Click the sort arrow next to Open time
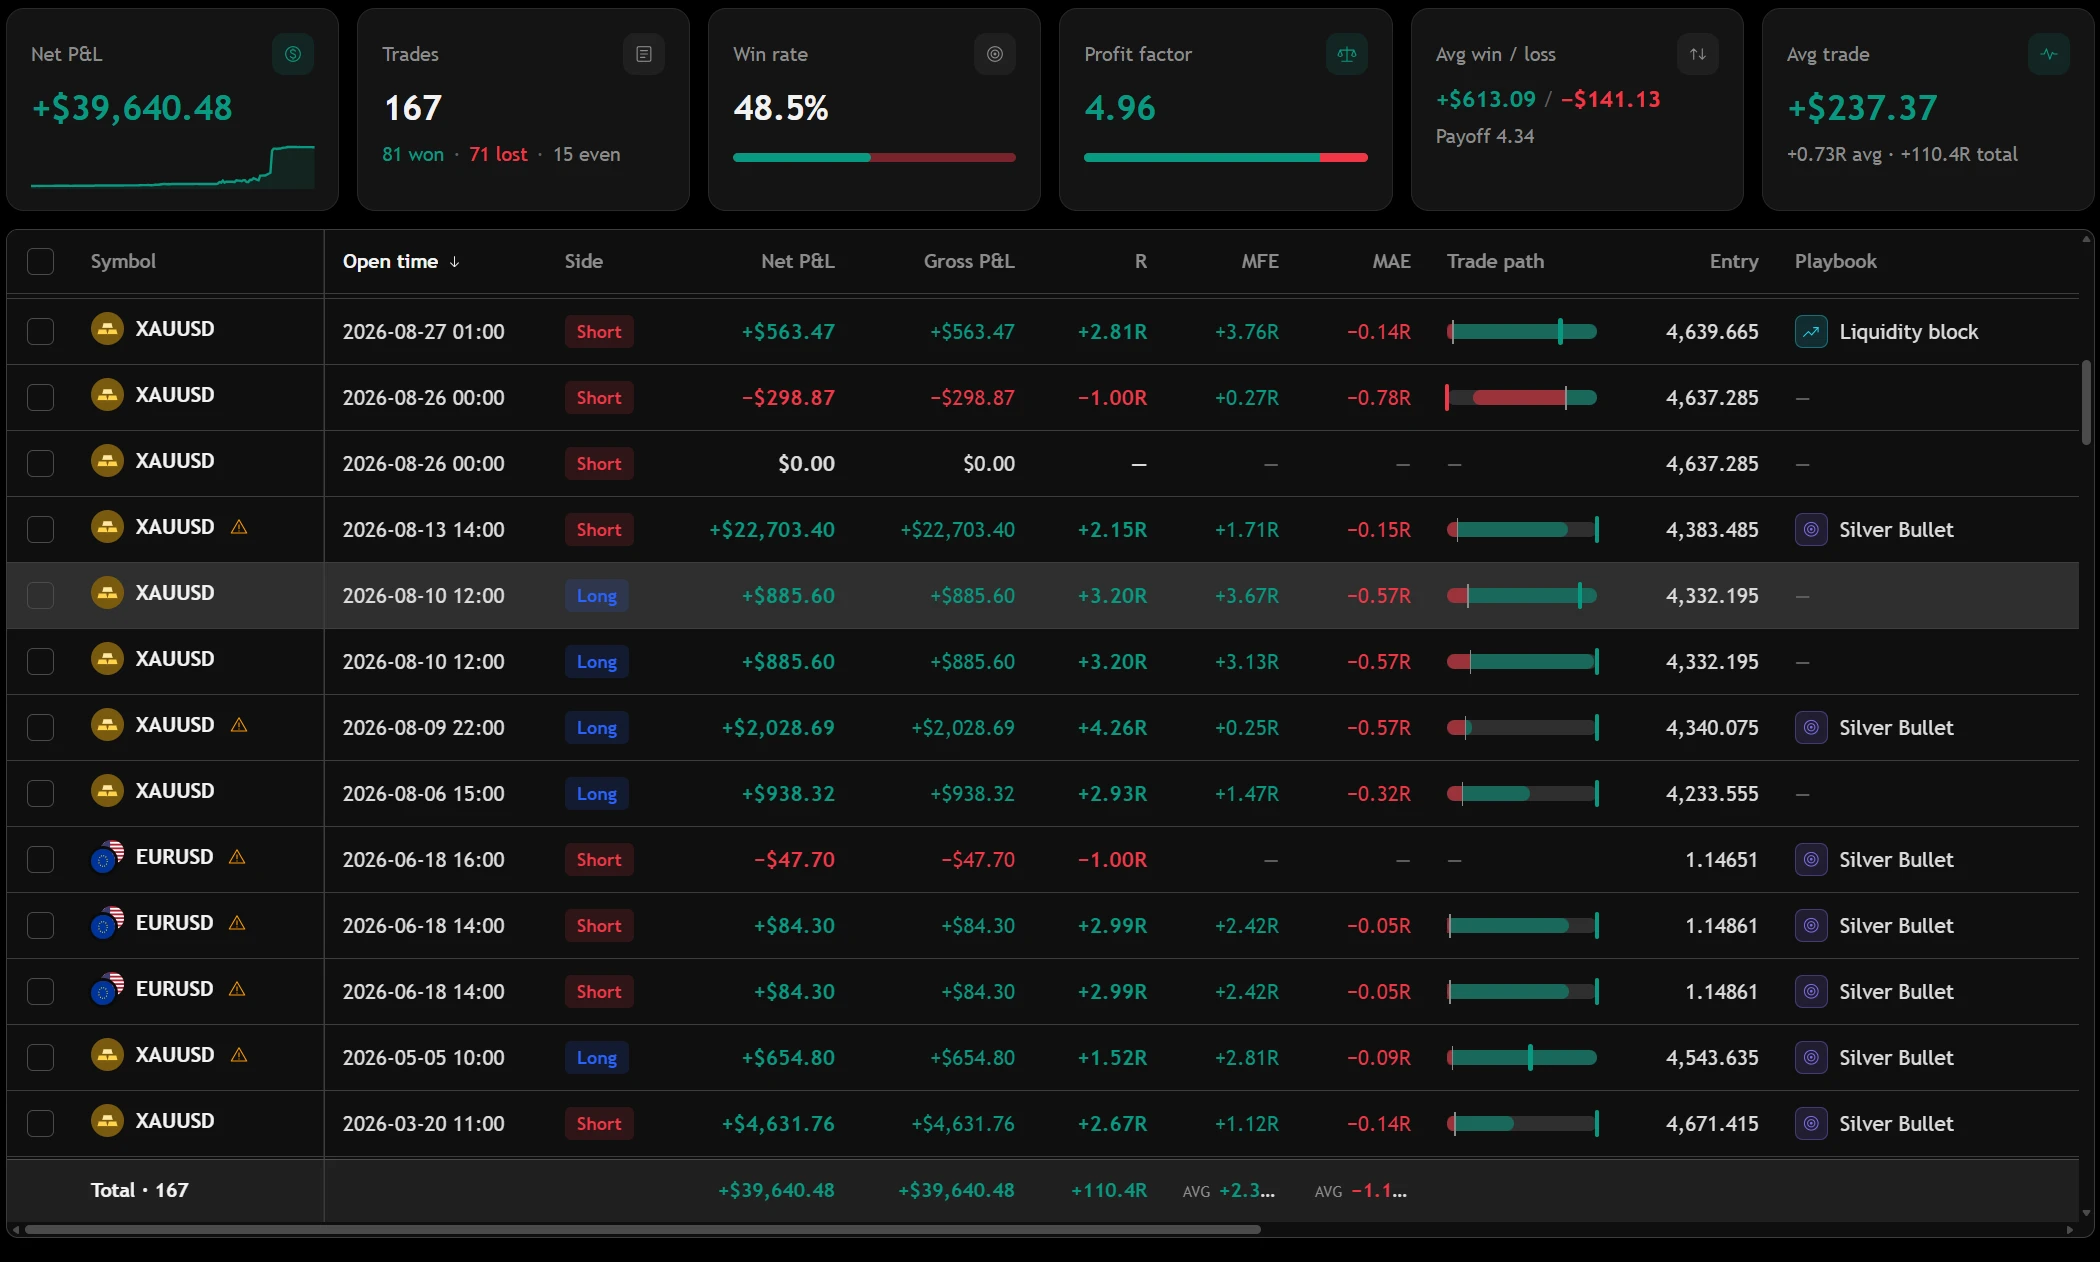Image resolution: width=2100 pixels, height=1262 pixels. pos(454,262)
